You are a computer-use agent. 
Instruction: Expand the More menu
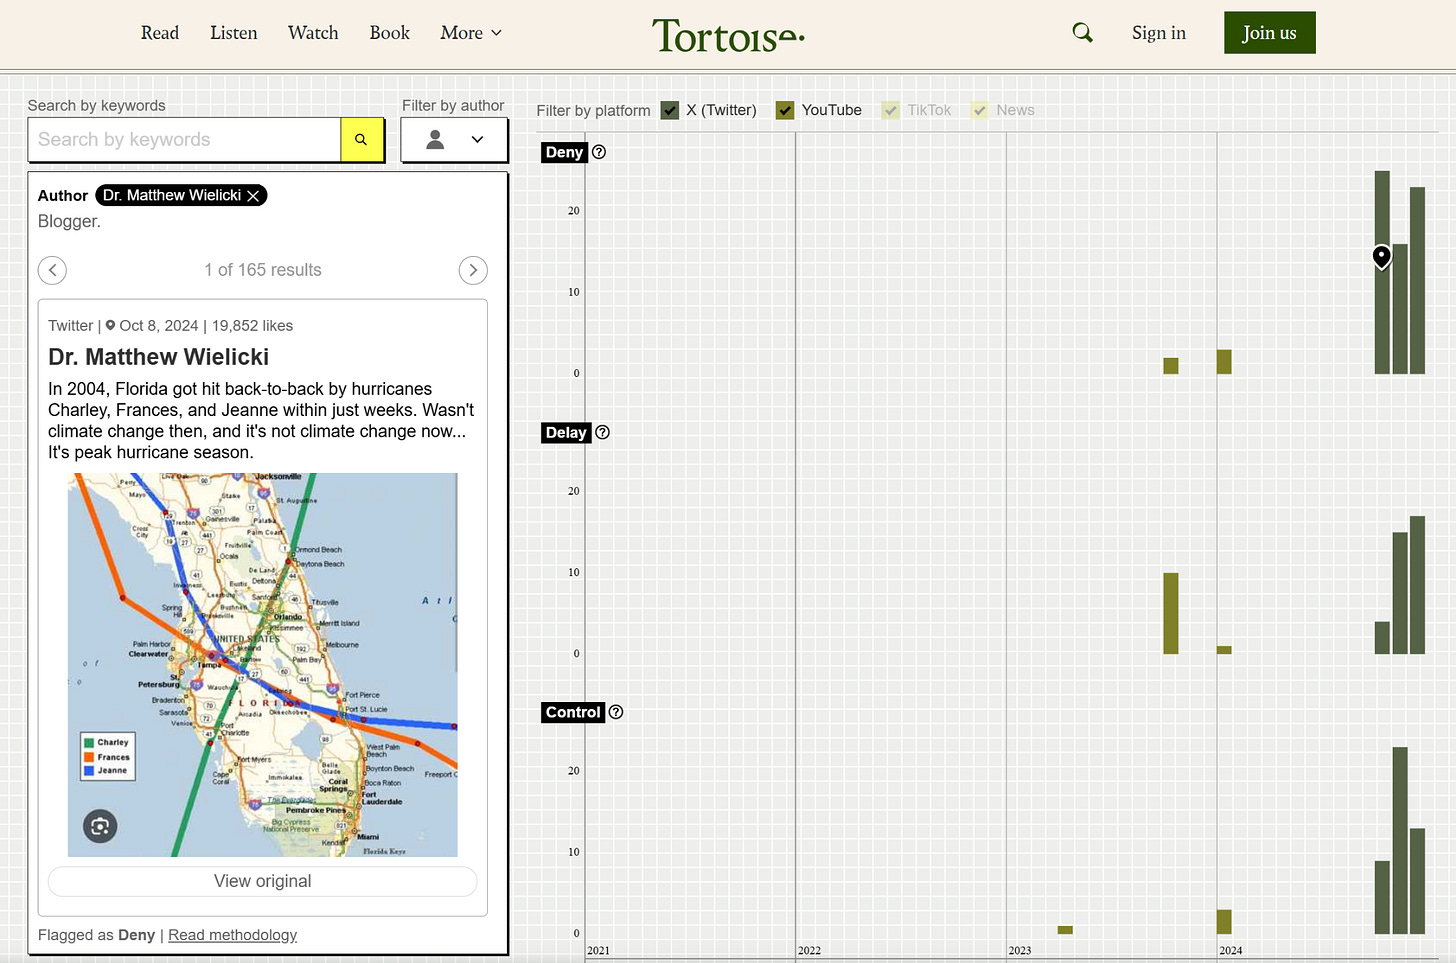(x=471, y=33)
